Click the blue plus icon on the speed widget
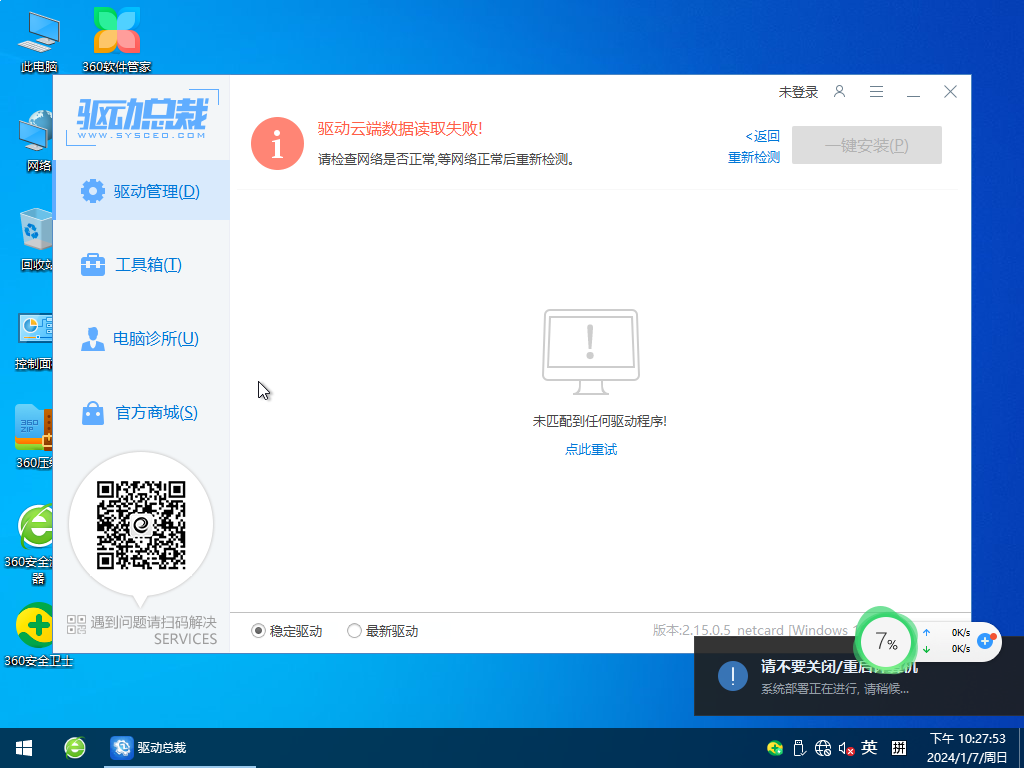 coord(986,641)
